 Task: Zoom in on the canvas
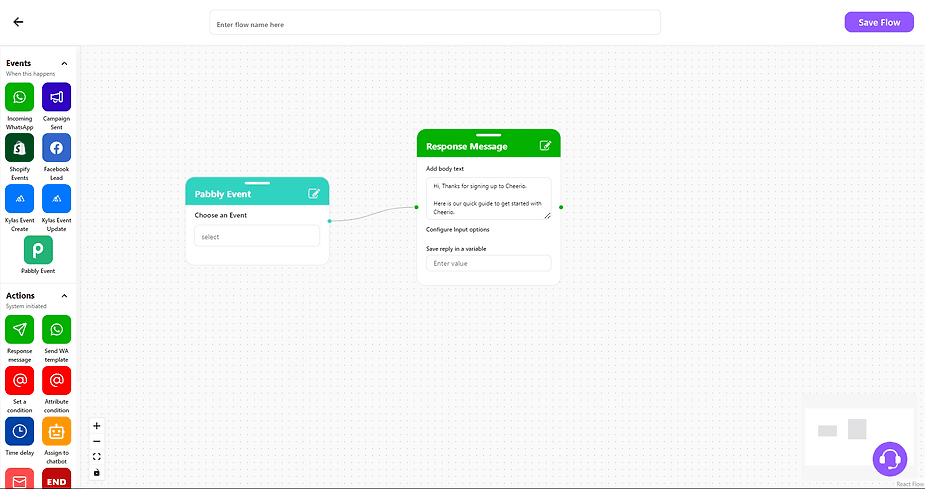[x=97, y=426]
